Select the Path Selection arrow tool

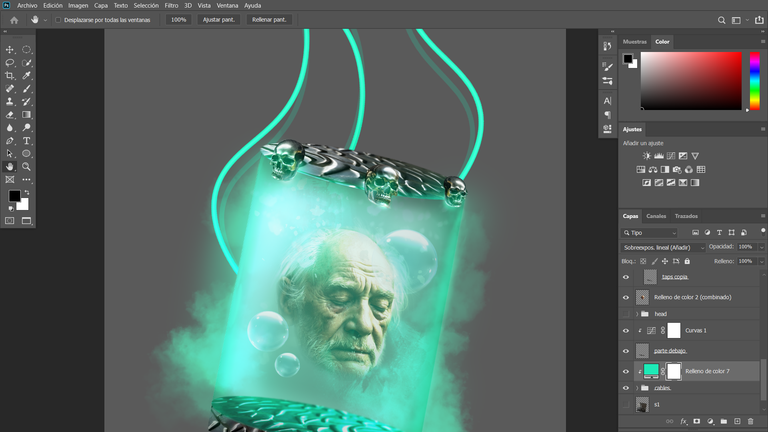click(9, 153)
